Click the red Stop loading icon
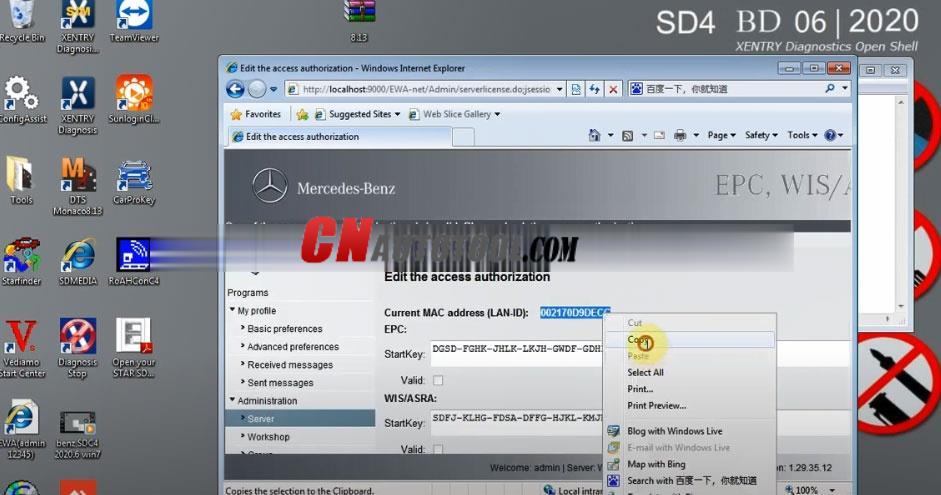 (613, 89)
